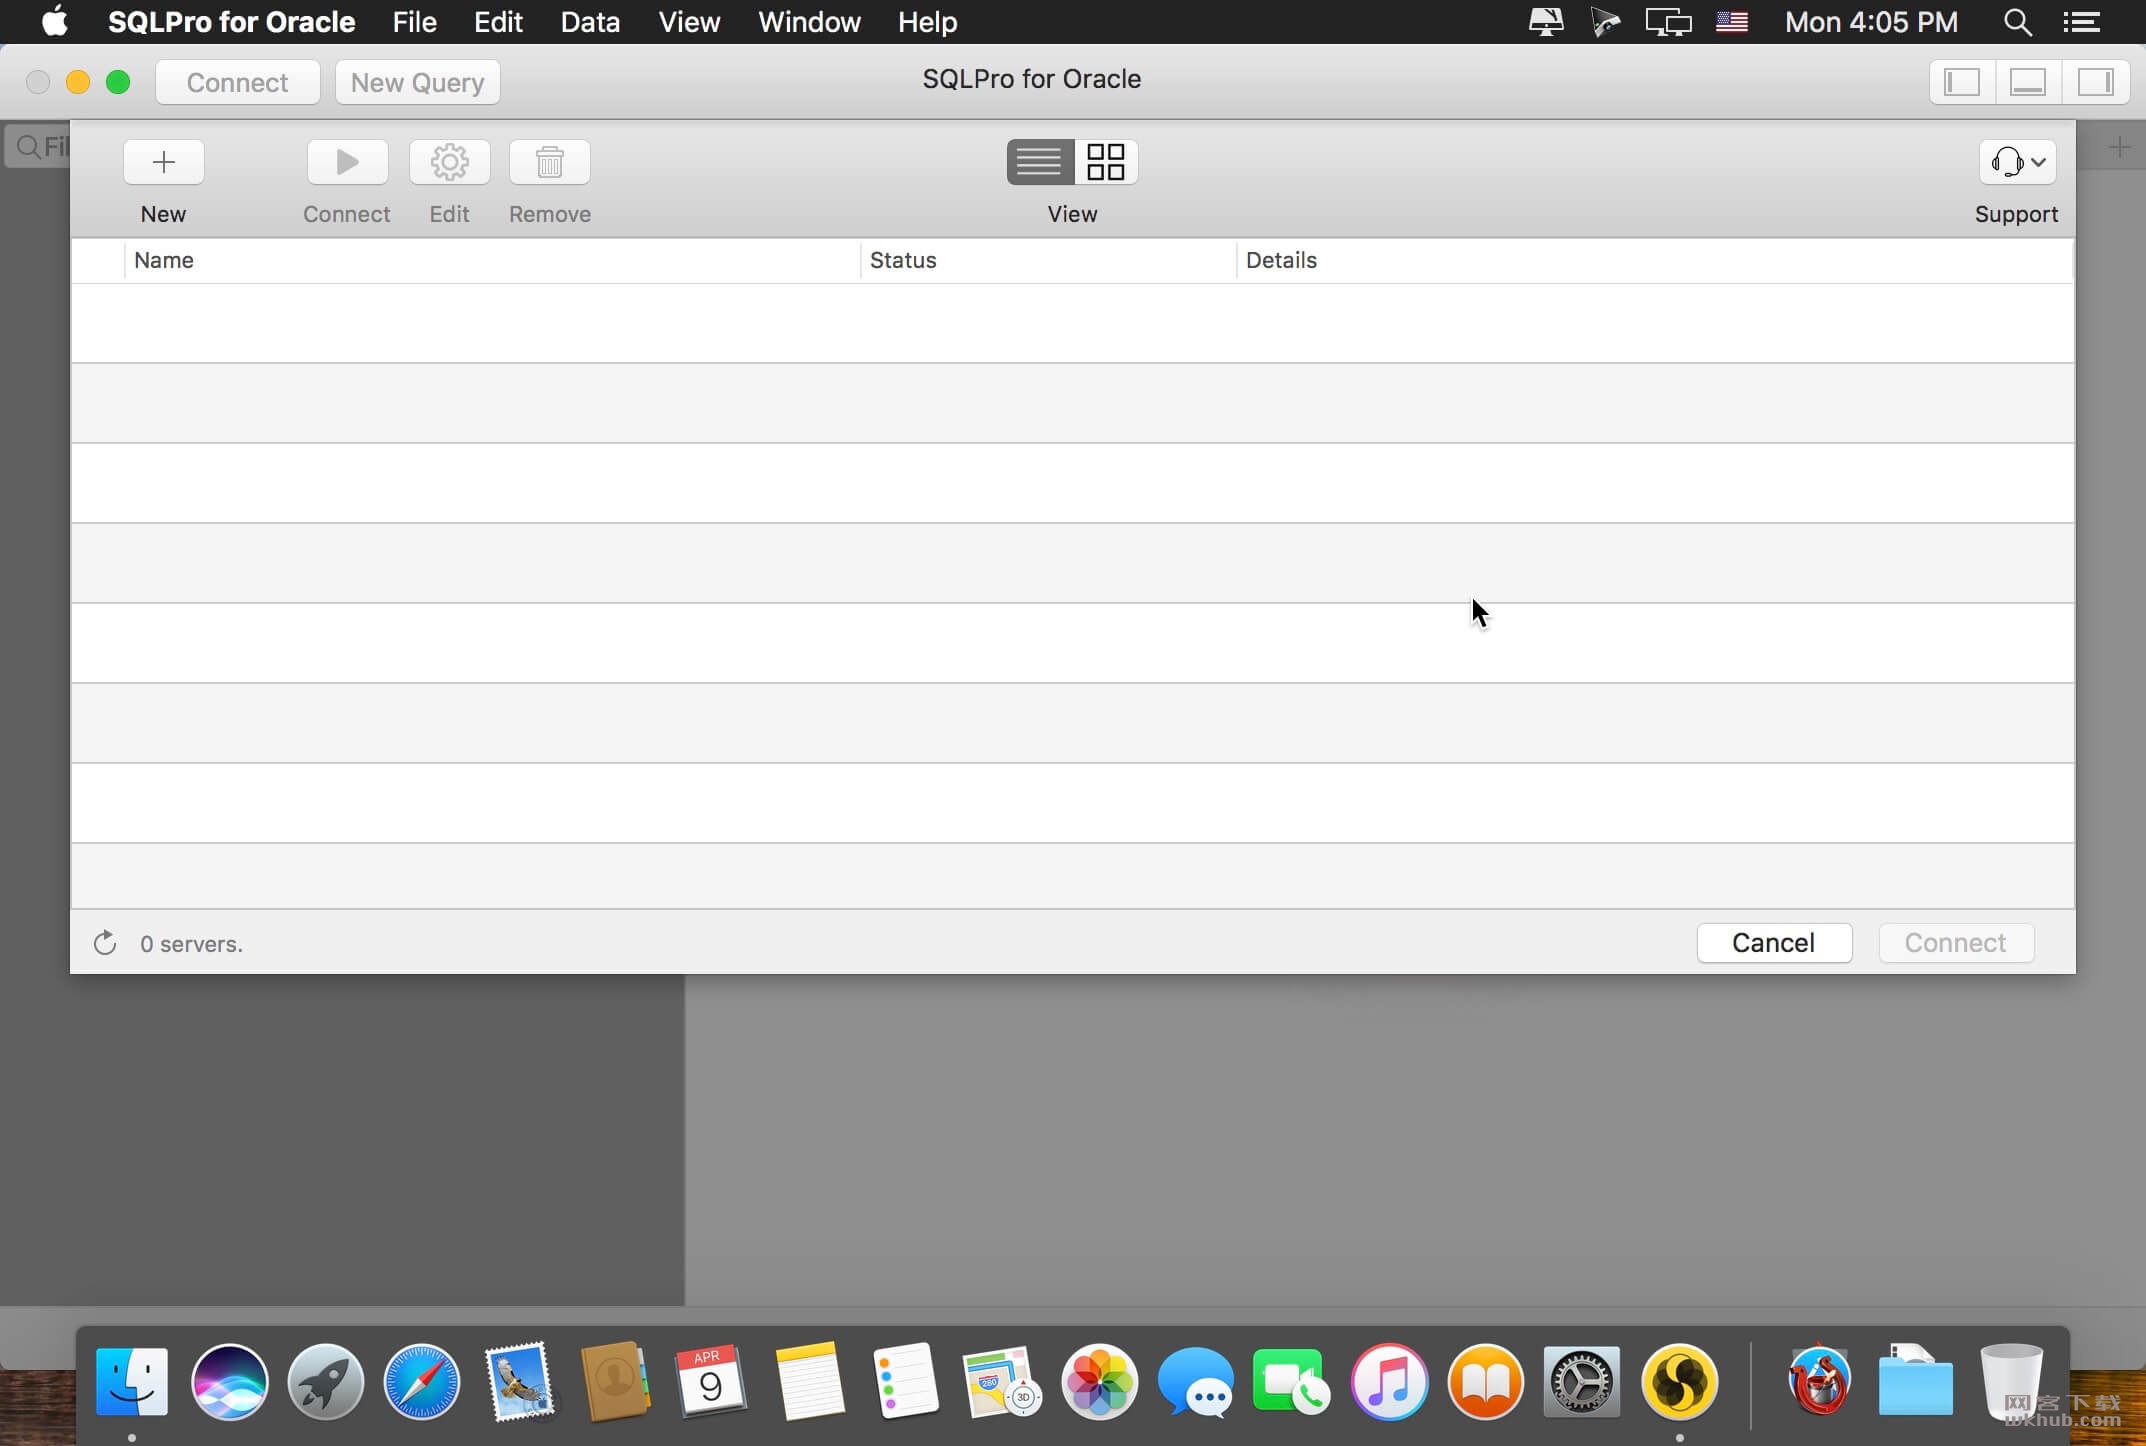Click the filter search field in the sidebar
The width and height of the screenshot is (2146, 1446).
(x=38, y=147)
